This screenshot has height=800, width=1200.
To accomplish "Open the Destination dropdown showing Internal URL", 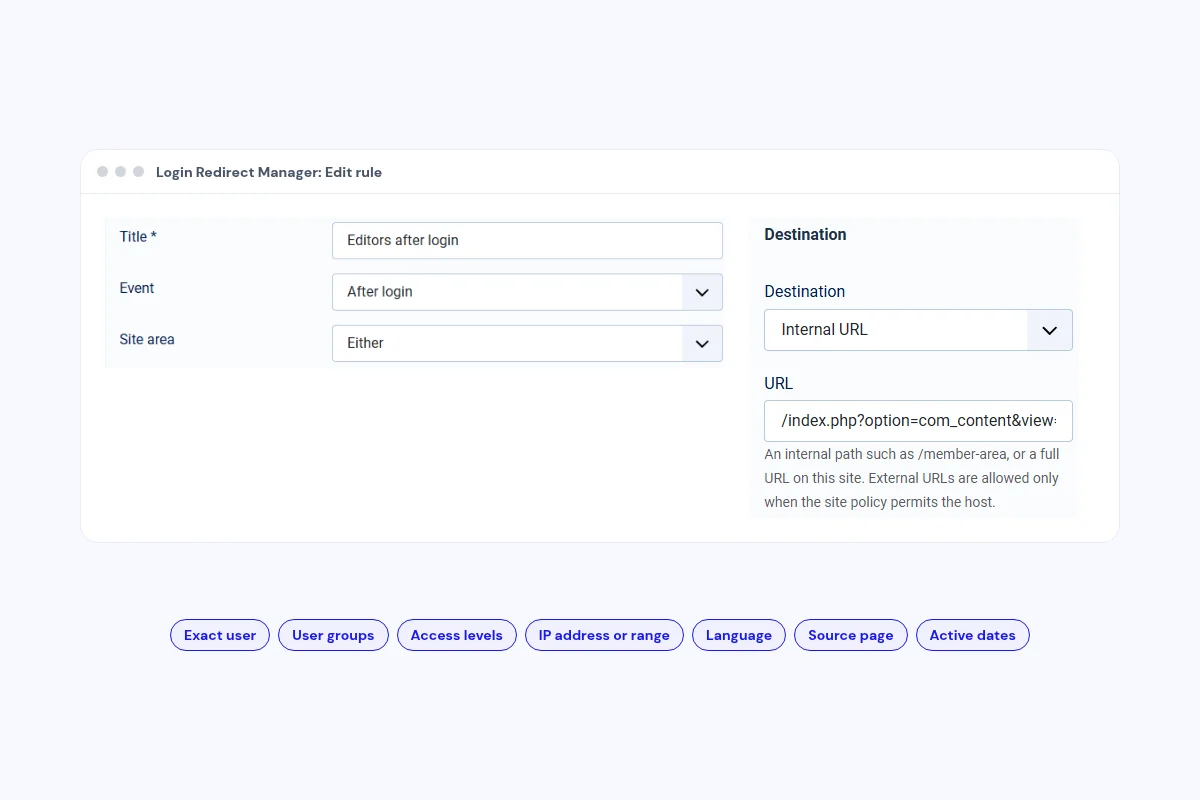I will (918, 330).
